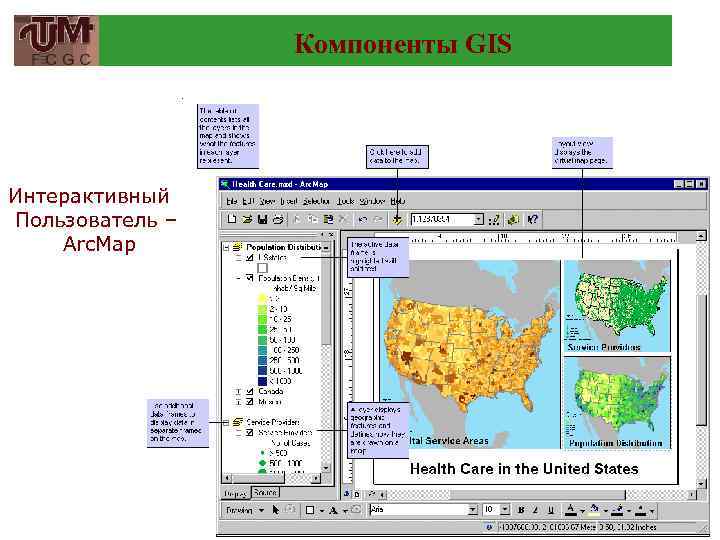Open the Edit menu

click(248, 201)
